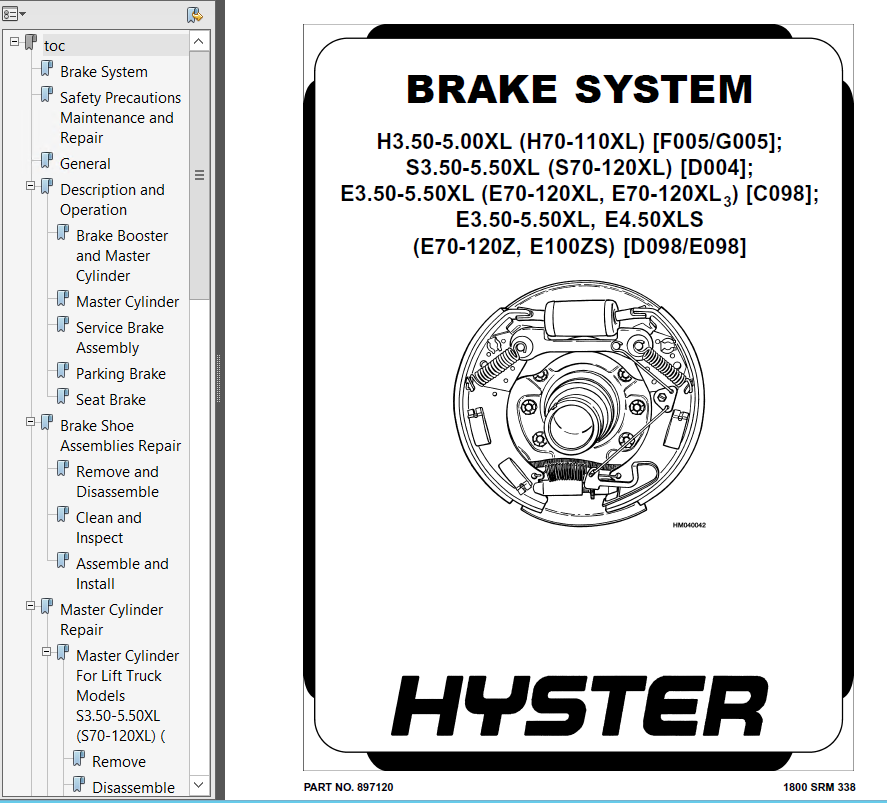Open Remove and Disassemble bookmark

(x=117, y=482)
